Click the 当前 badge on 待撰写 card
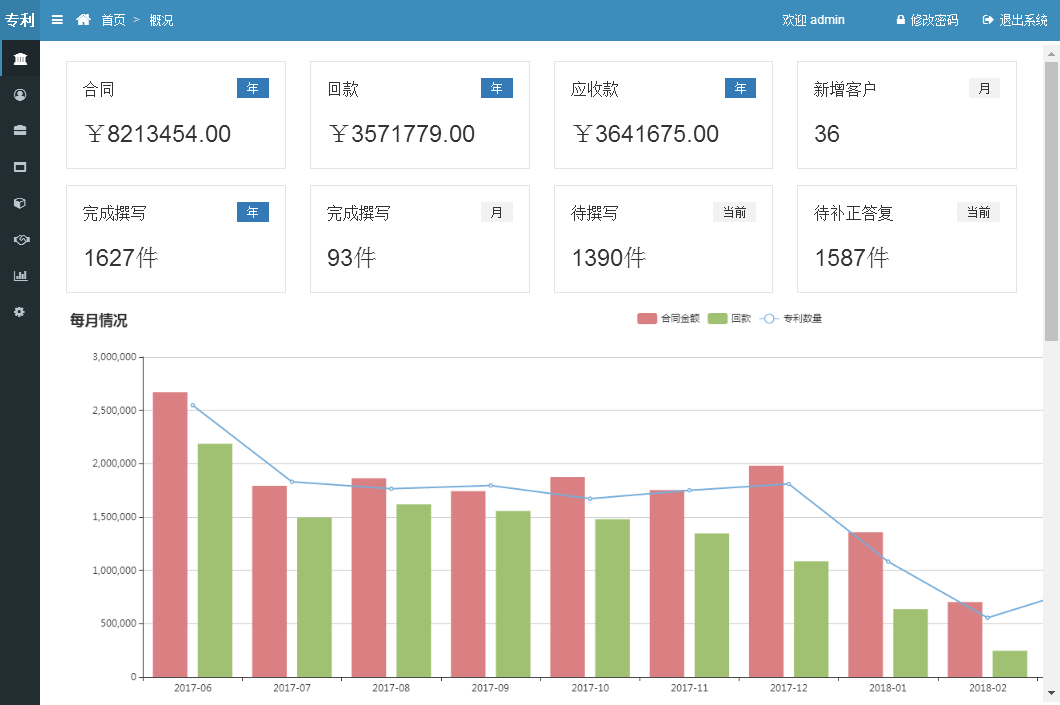Viewport: 1060px width, 705px height. click(734, 212)
